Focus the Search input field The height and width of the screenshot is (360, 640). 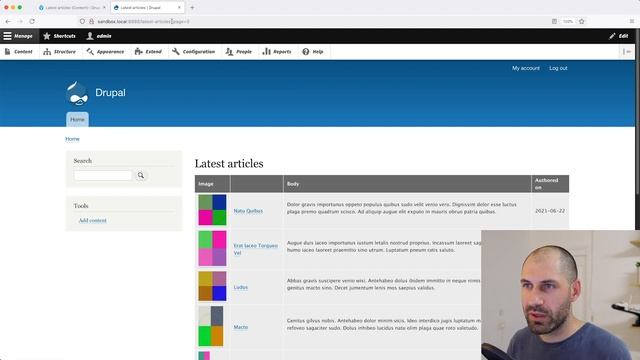pos(103,176)
